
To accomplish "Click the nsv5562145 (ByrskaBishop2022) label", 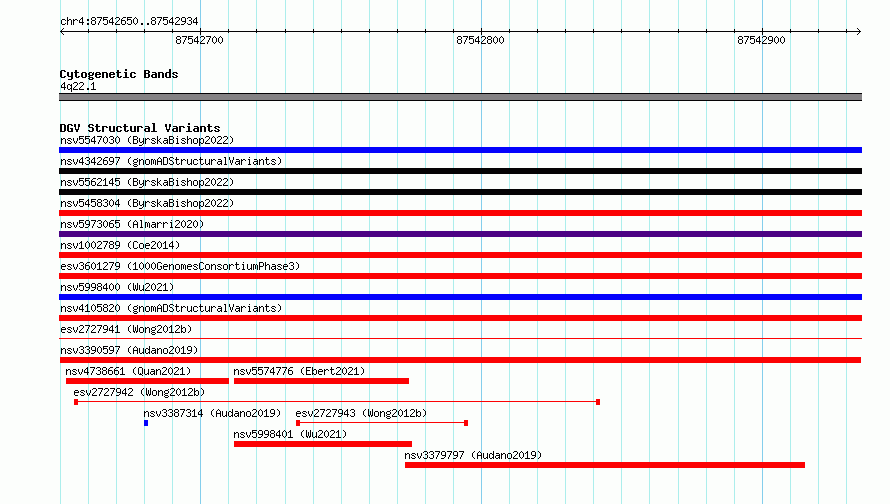I will pyautogui.click(x=147, y=182).
